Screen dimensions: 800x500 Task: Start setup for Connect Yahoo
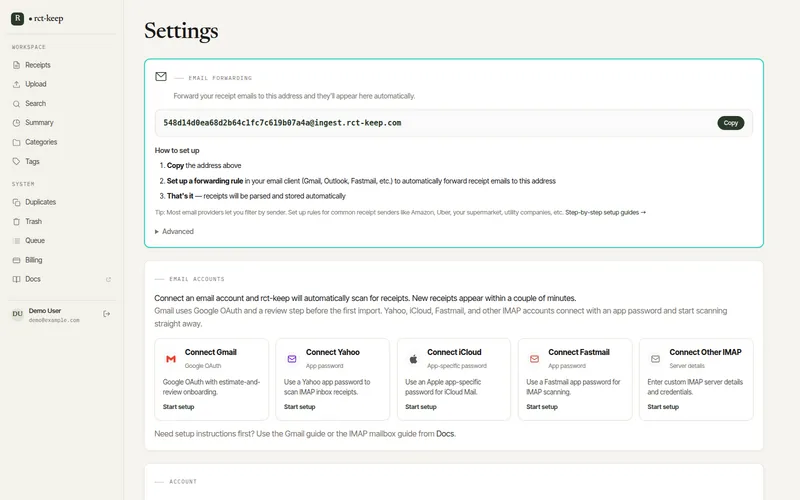click(x=299, y=407)
